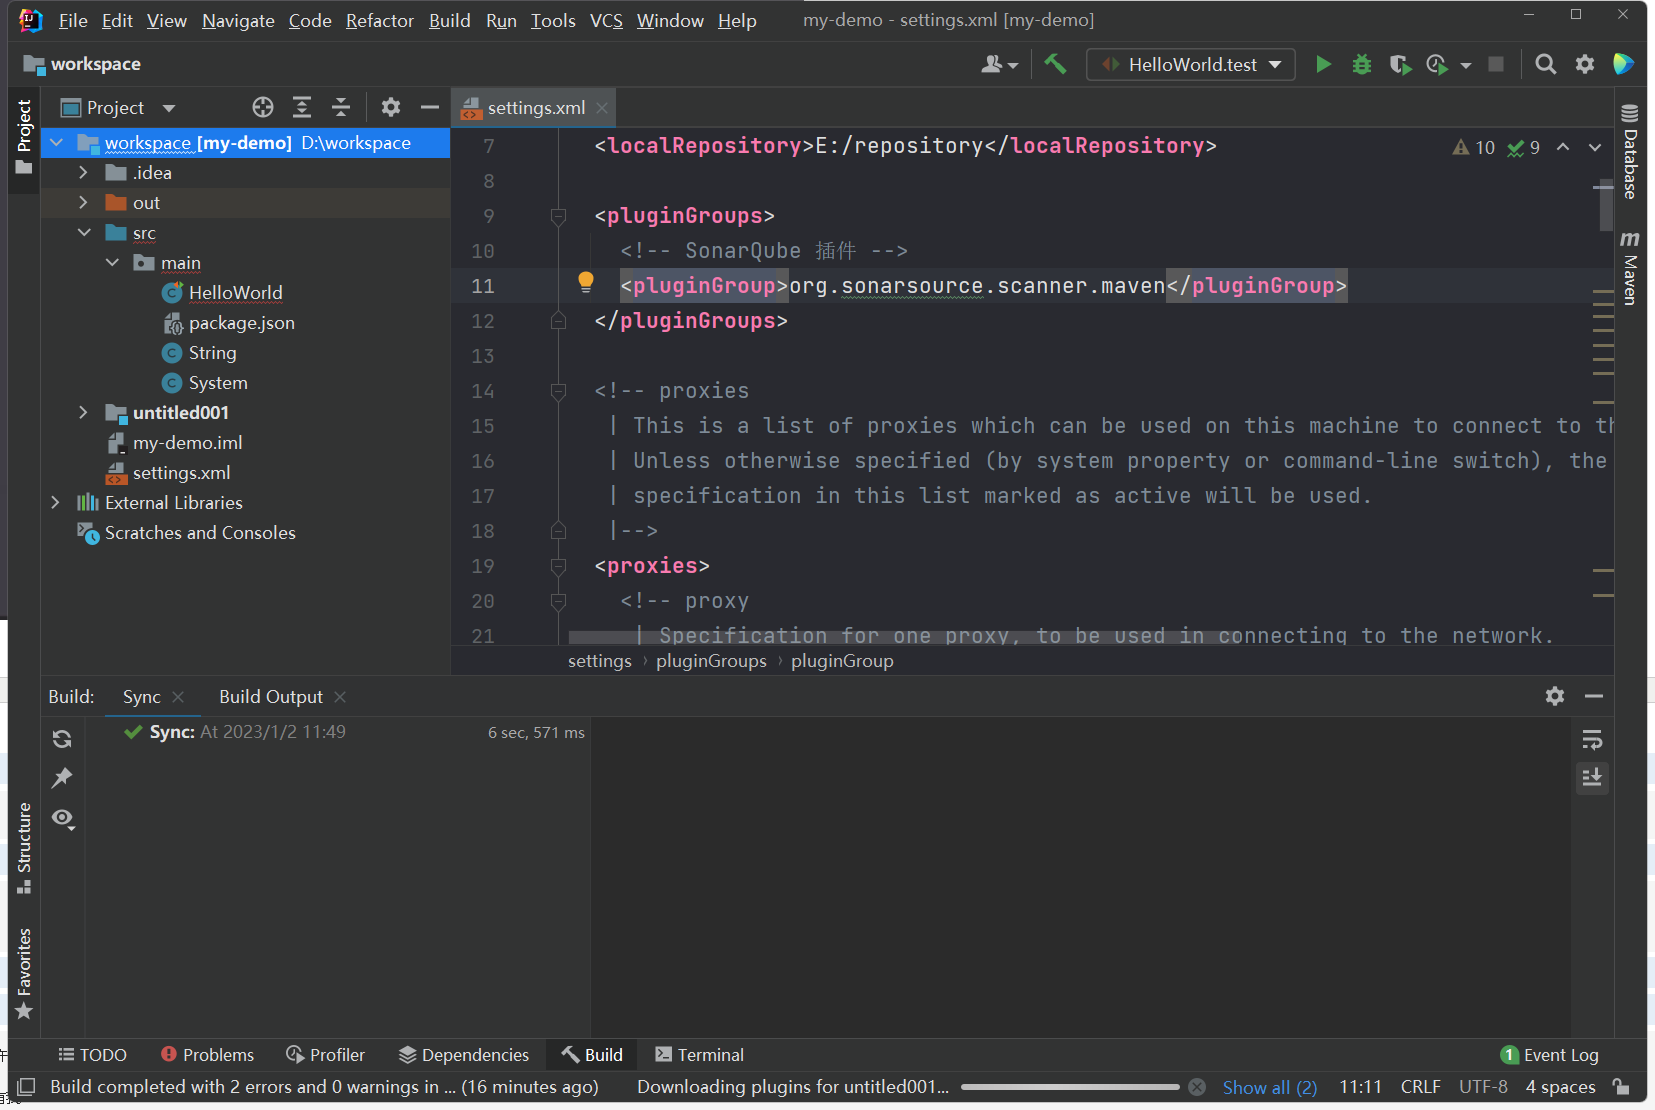Click Collapse All icon in Project panel

tap(341, 108)
